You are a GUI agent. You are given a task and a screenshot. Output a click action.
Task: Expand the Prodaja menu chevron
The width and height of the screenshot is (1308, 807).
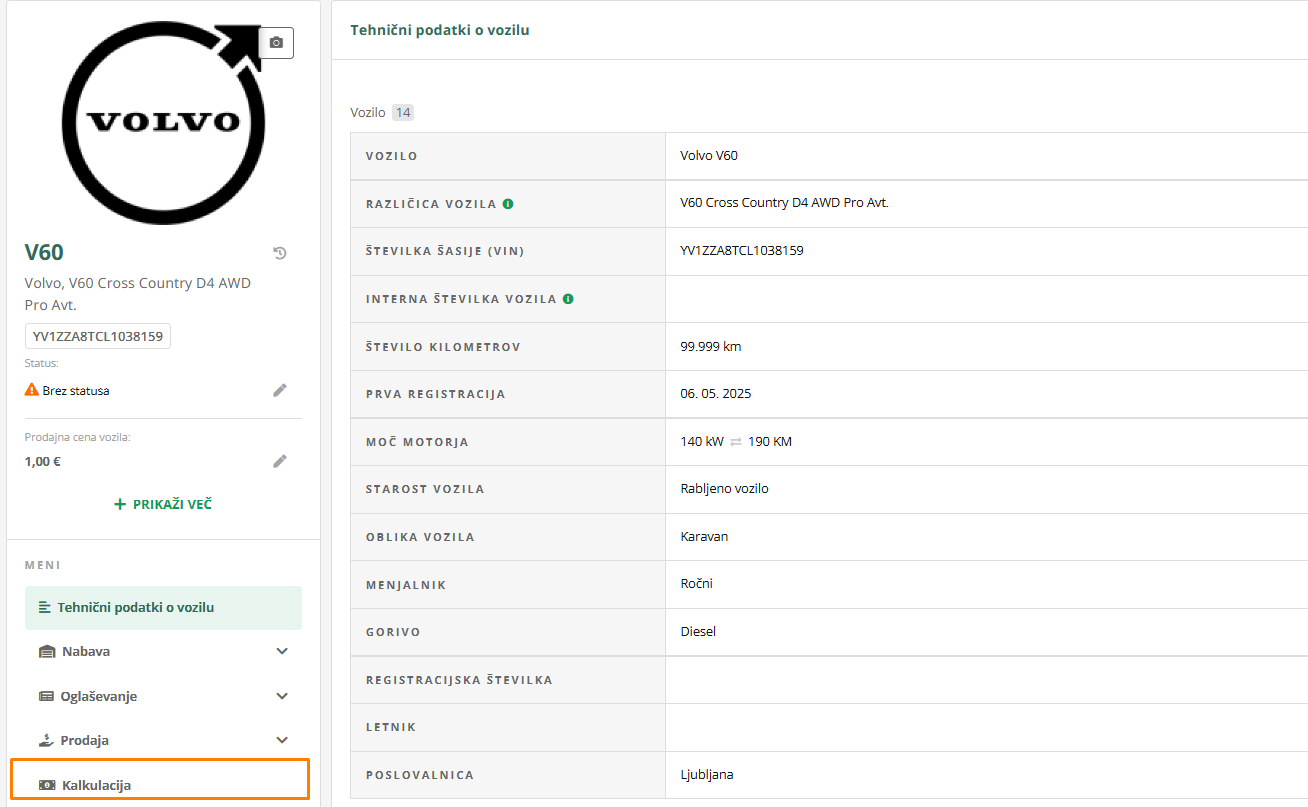282,740
